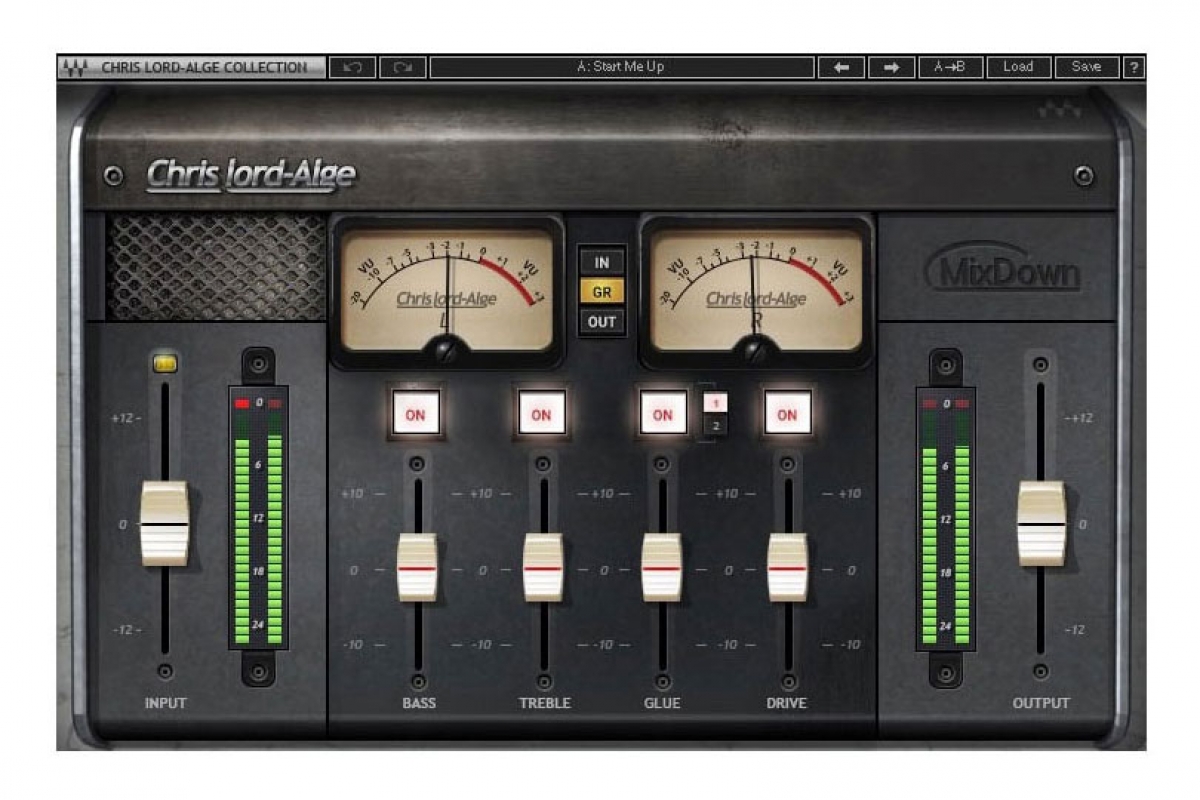Screen dimensions: 1200x800
Task: Click the Treble fader handle
Action: pos(543,568)
